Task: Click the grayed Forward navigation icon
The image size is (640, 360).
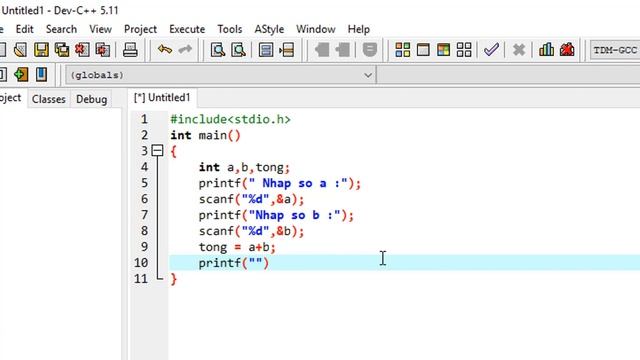Action: pyautogui.click(x=342, y=50)
